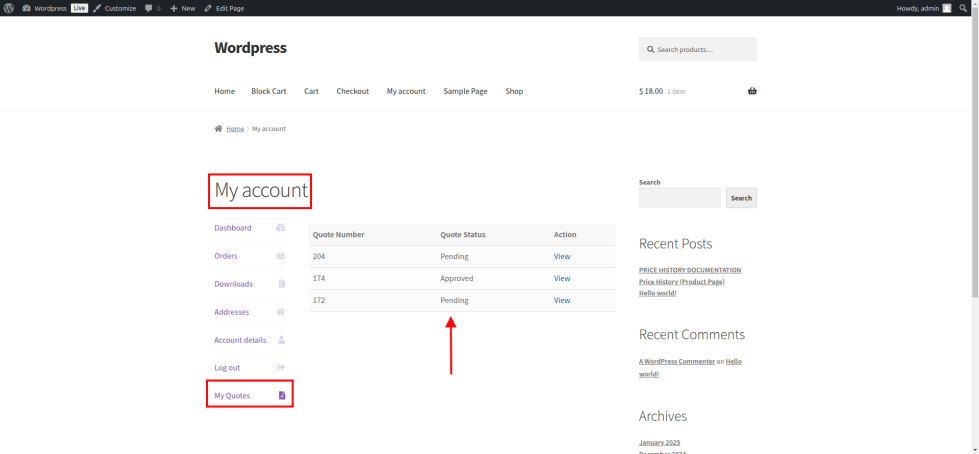This screenshot has height=454, width=979.
Task: Click the page vertical scrollbar
Action: point(974,150)
